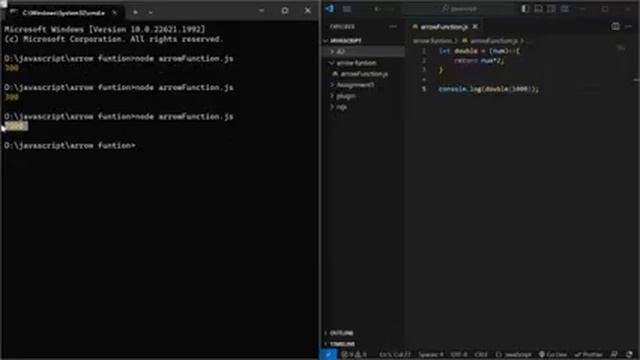Open arrowFunction.js in the Explorer tree
Screen dimensions: 640x360
(363, 74)
